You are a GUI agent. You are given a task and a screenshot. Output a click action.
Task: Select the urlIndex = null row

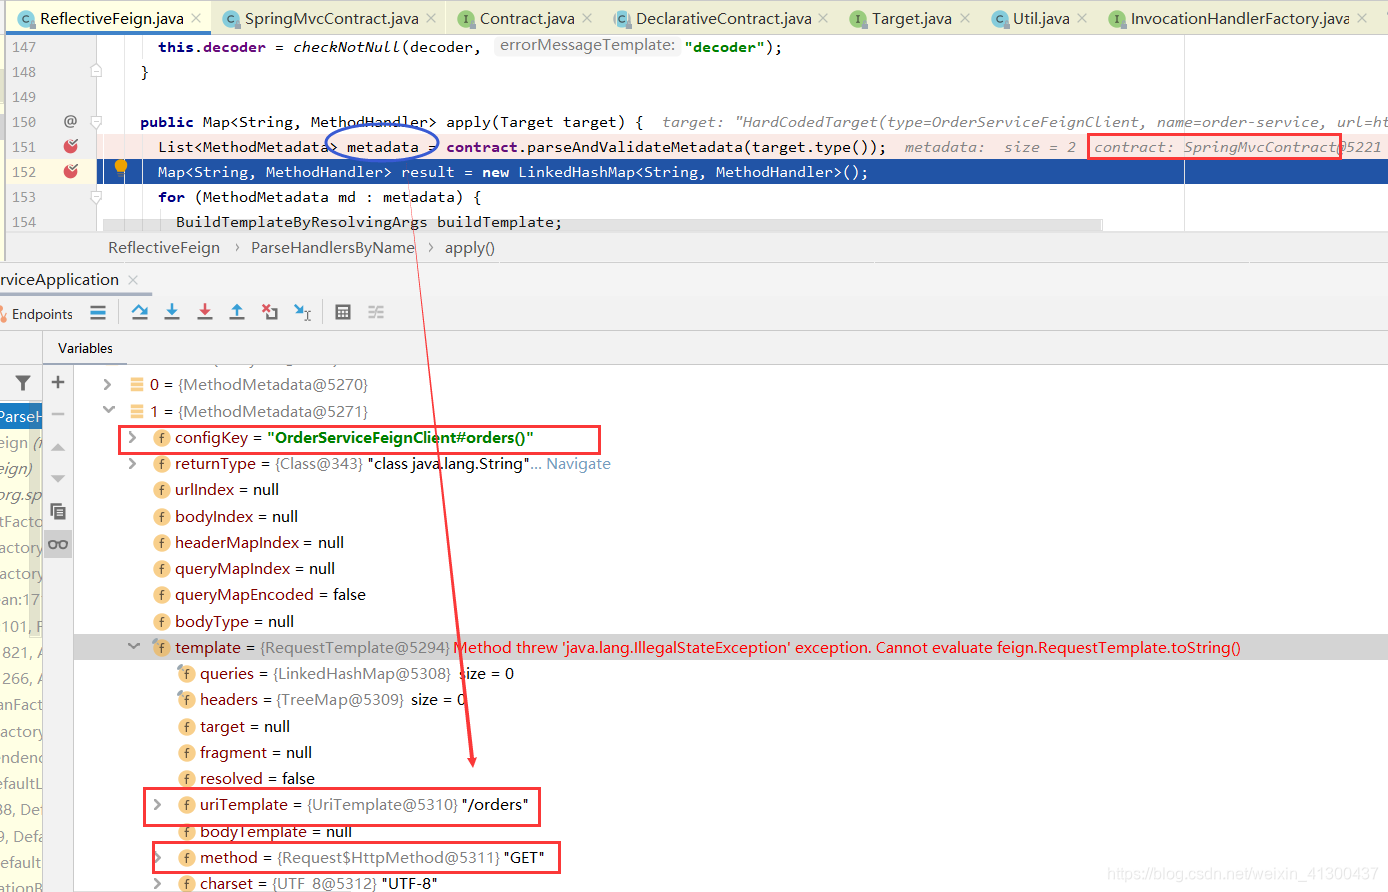731,490
